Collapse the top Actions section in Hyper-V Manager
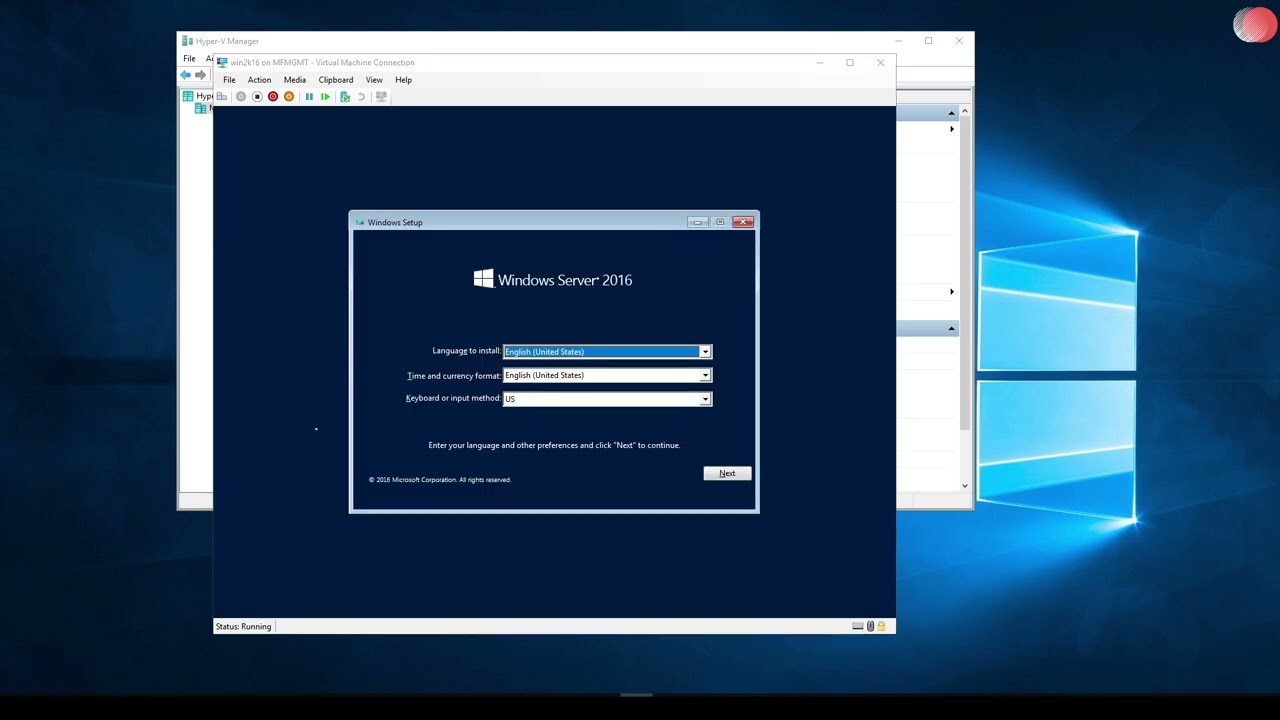 pyautogui.click(x=951, y=113)
